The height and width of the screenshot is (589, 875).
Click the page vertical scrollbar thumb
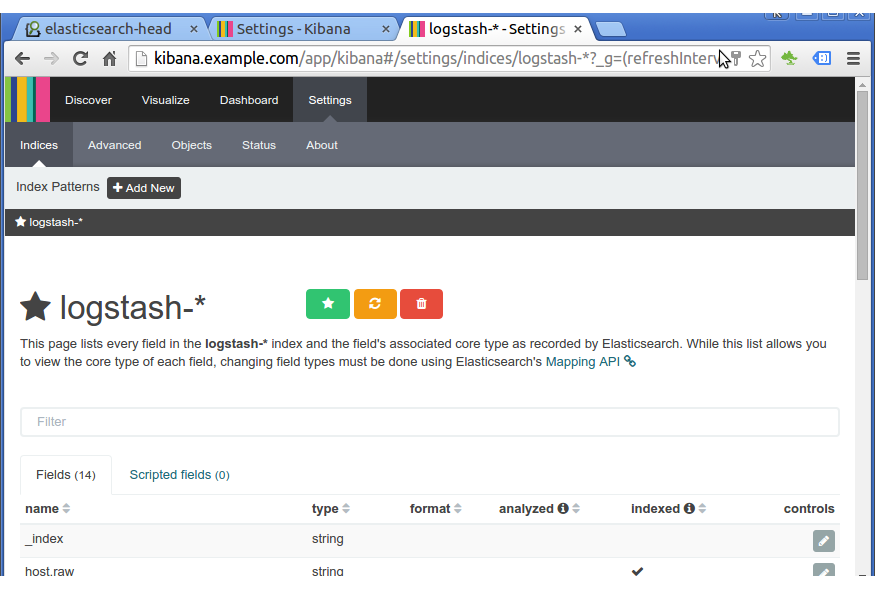pyautogui.click(x=862, y=185)
